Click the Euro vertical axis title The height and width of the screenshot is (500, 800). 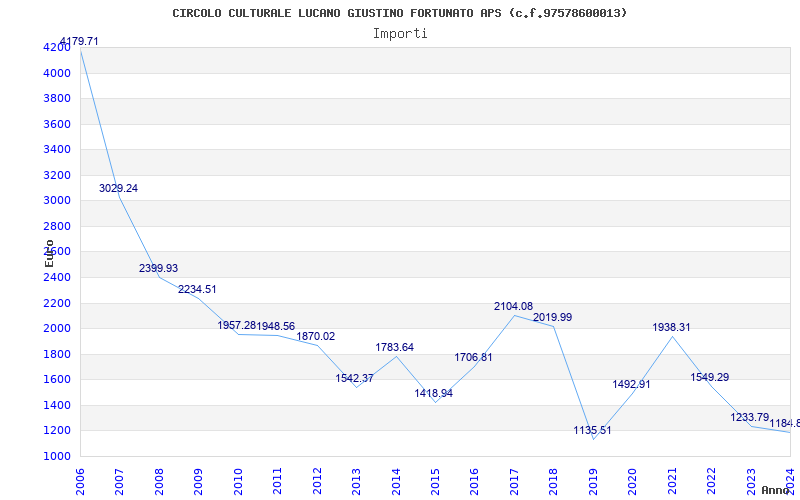[49, 253]
